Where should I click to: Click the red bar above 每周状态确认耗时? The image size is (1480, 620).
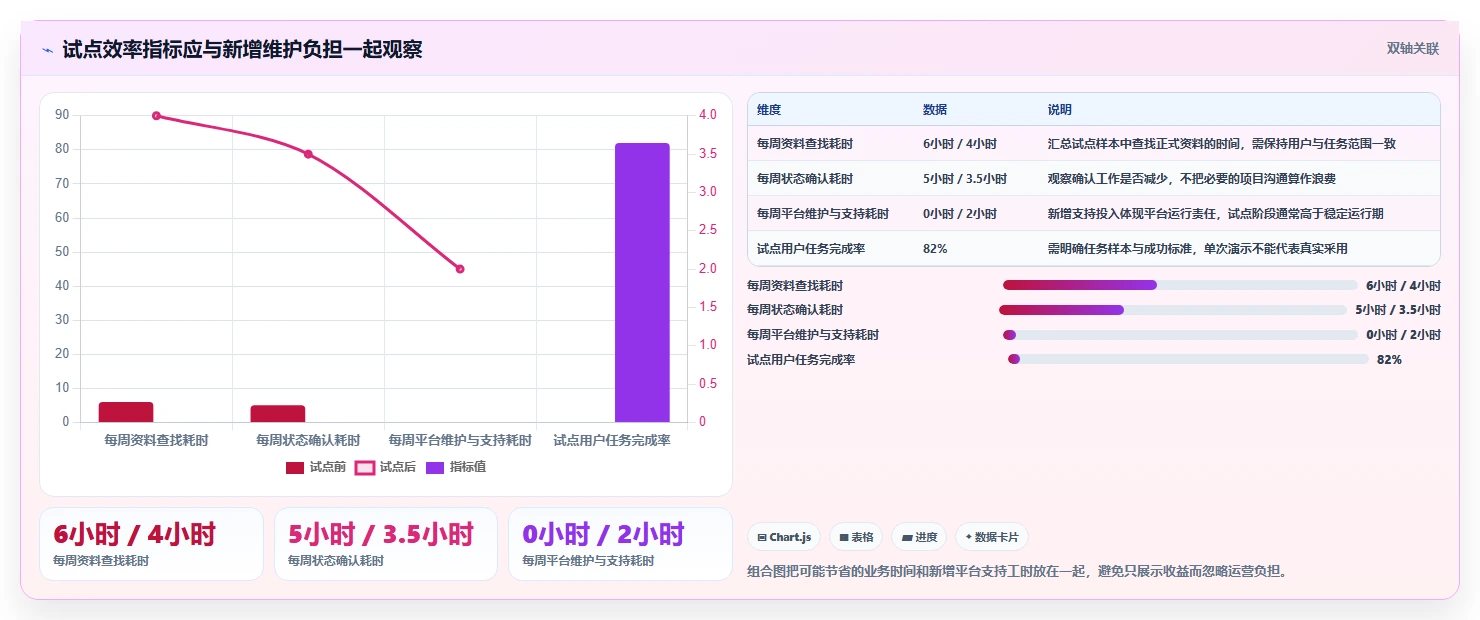click(x=278, y=413)
